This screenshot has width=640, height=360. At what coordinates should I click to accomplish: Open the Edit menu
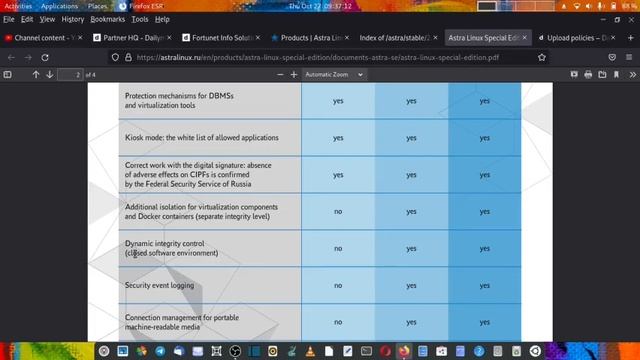point(27,19)
